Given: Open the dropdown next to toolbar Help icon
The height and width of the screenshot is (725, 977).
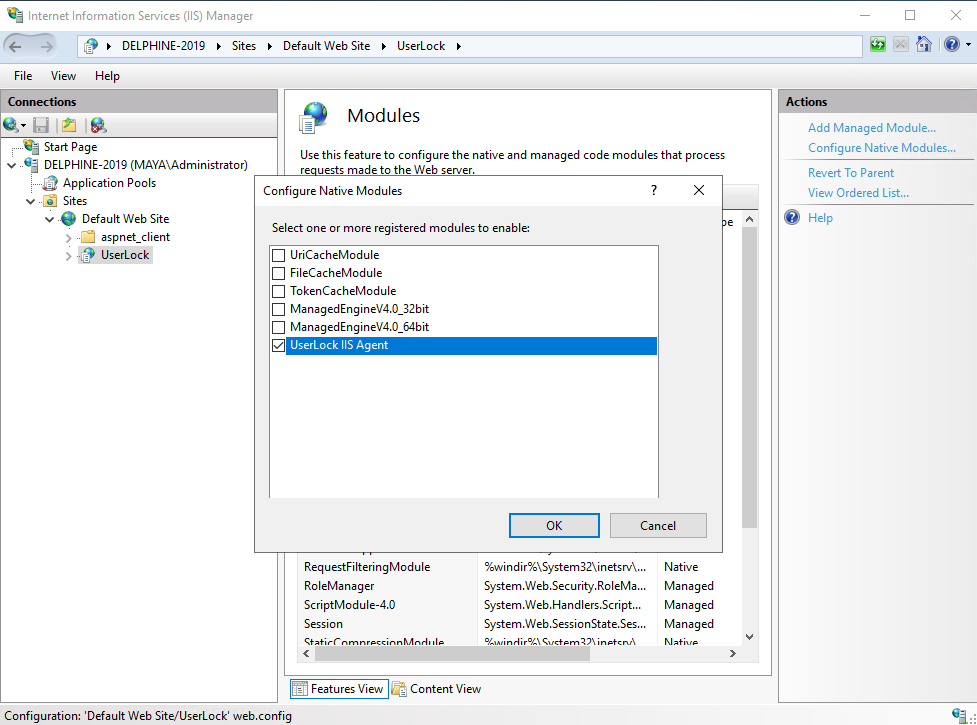Looking at the screenshot, I should coord(968,45).
